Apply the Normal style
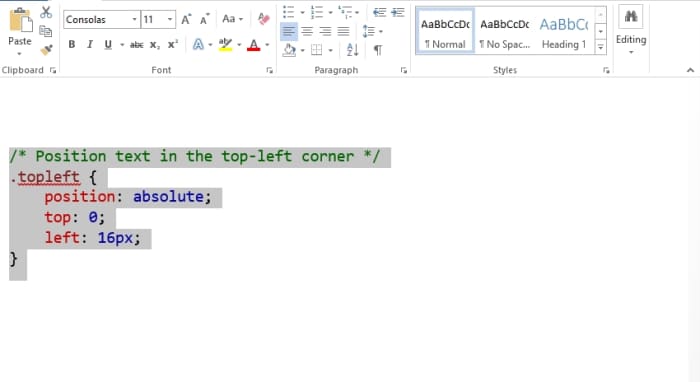 coord(445,31)
